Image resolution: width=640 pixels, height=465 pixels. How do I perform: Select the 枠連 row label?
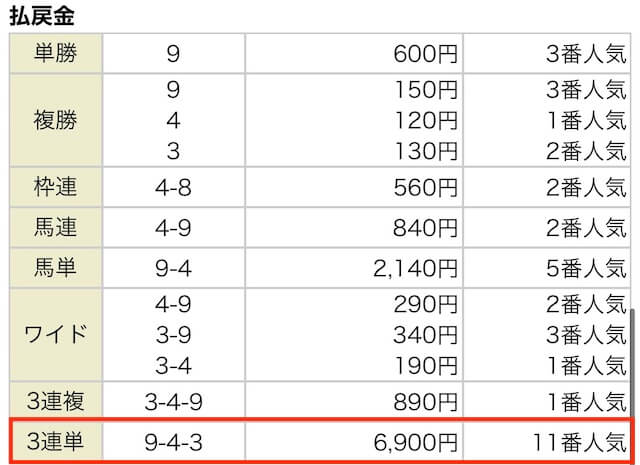tap(55, 187)
